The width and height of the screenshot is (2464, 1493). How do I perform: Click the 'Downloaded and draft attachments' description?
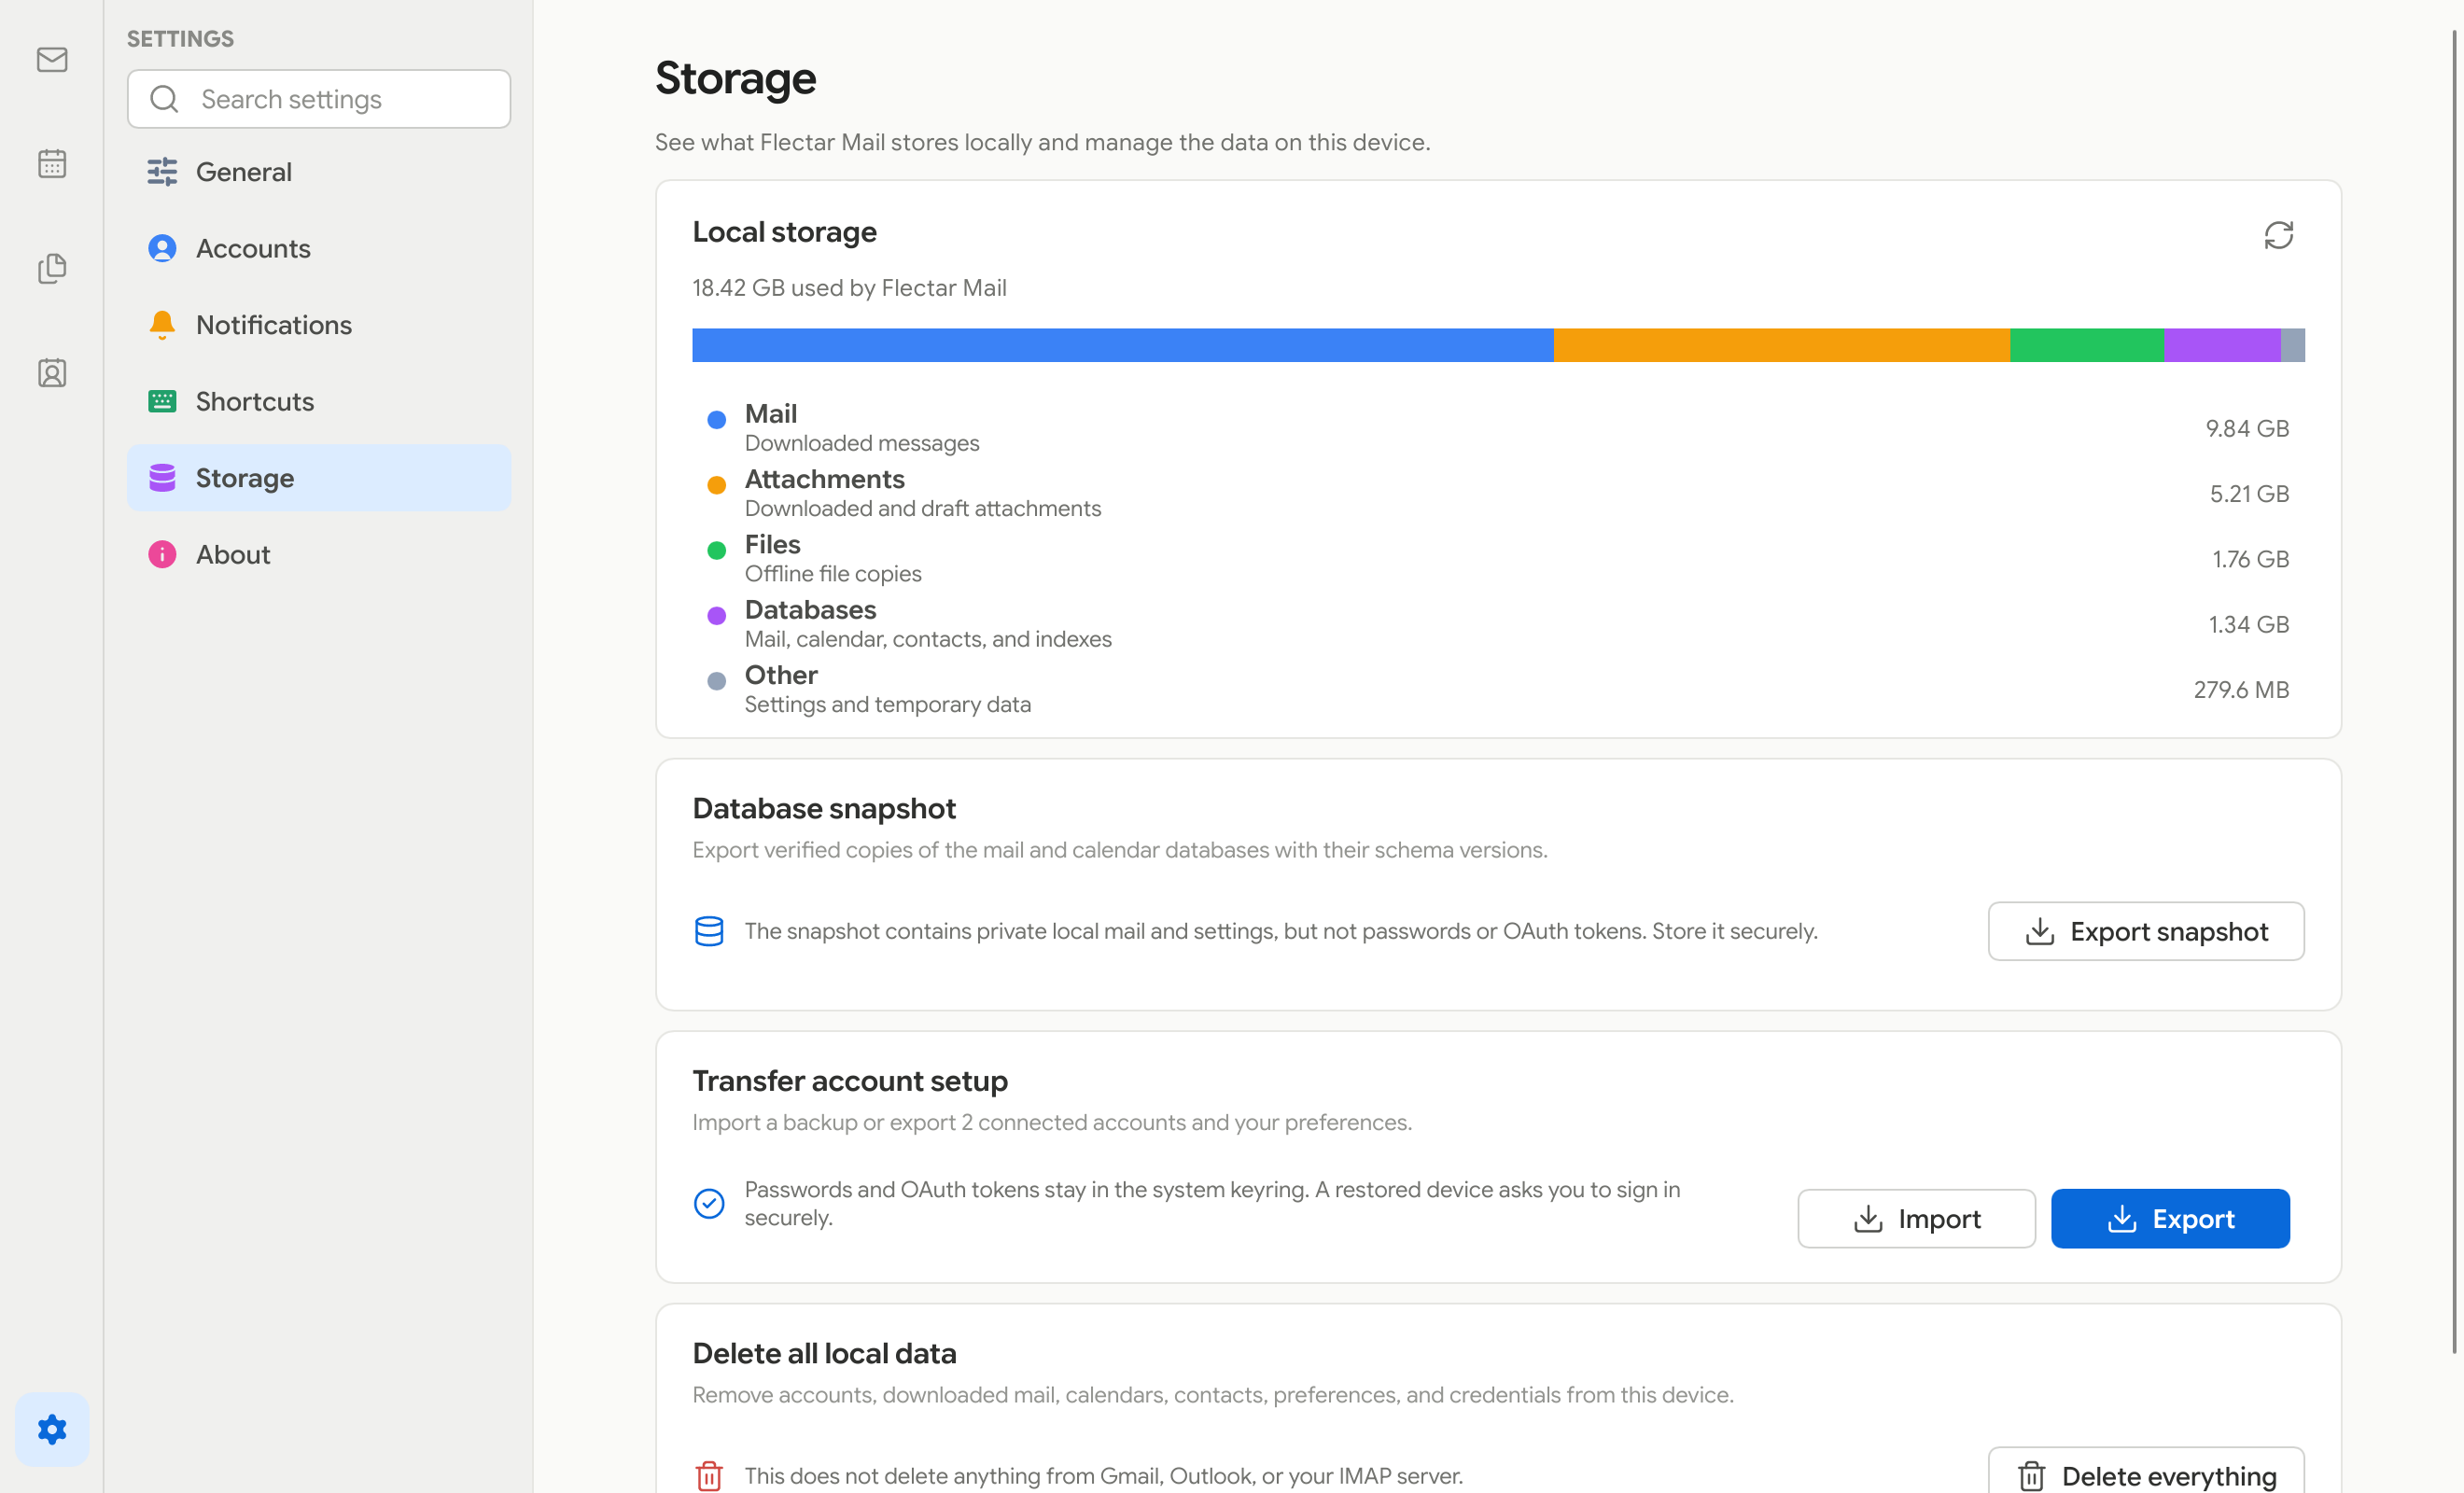coord(922,508)
